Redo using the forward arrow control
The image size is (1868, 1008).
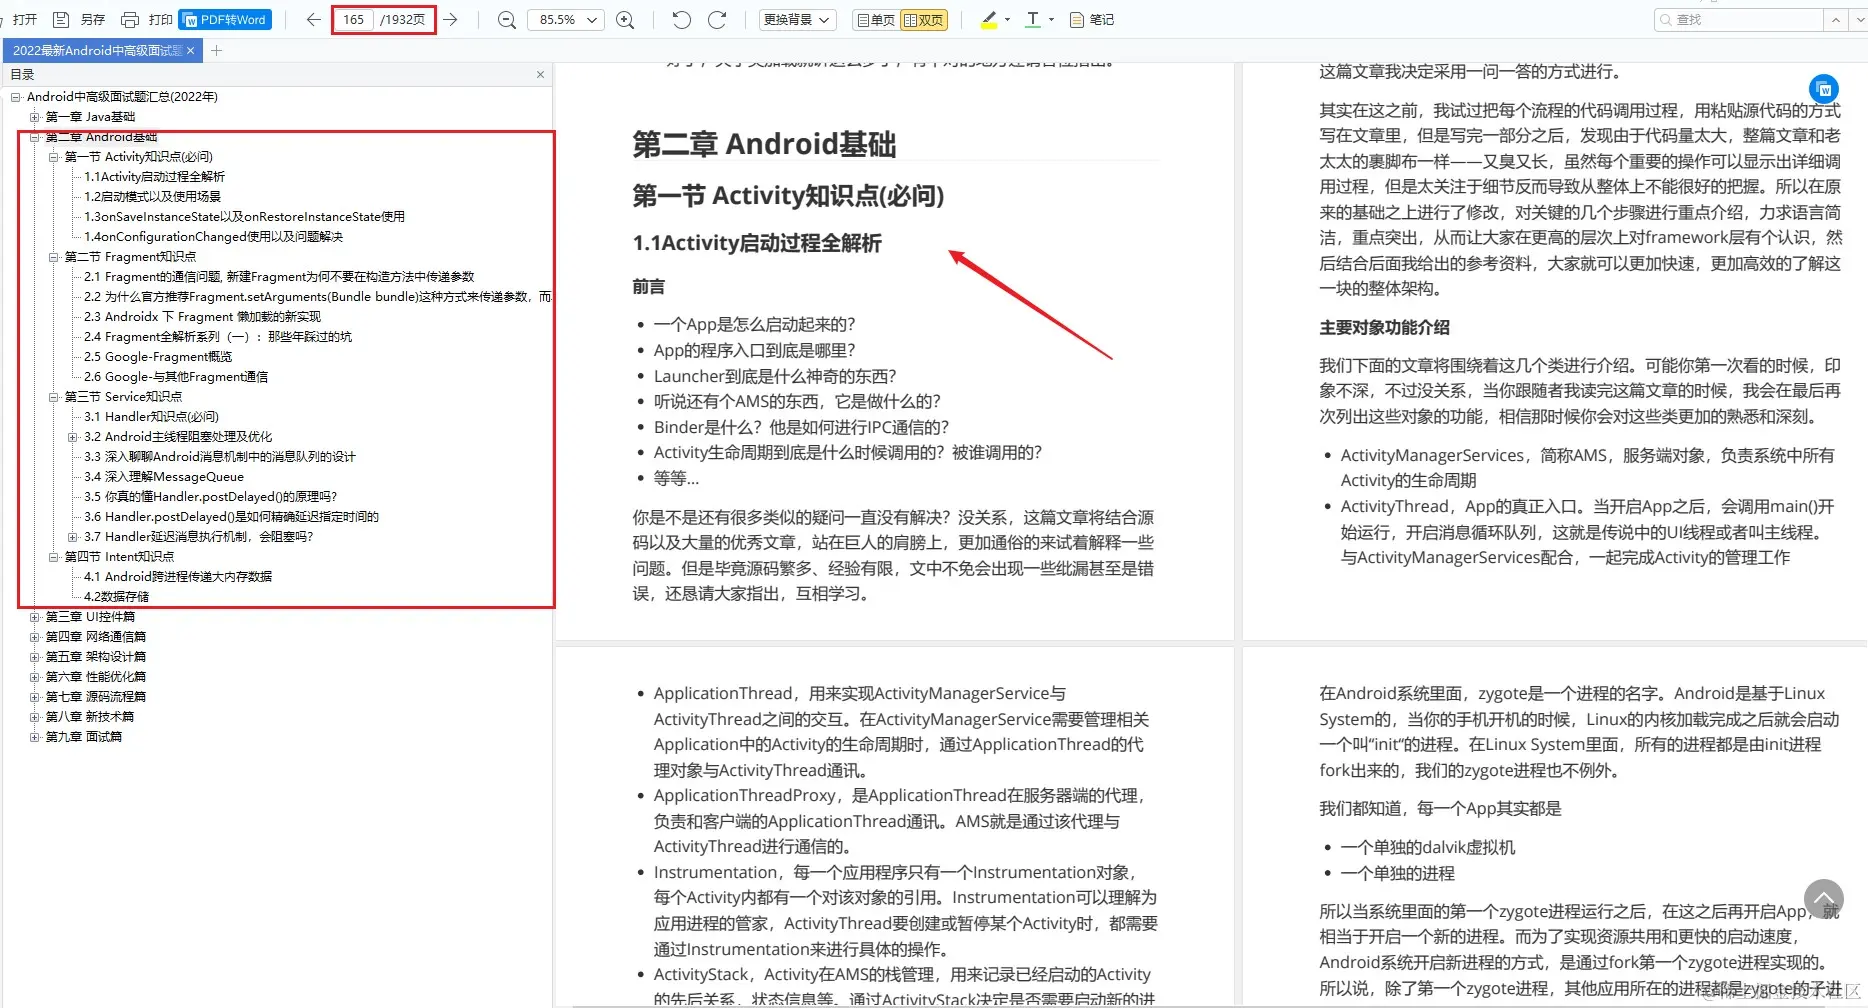click(x=717, y=19)
